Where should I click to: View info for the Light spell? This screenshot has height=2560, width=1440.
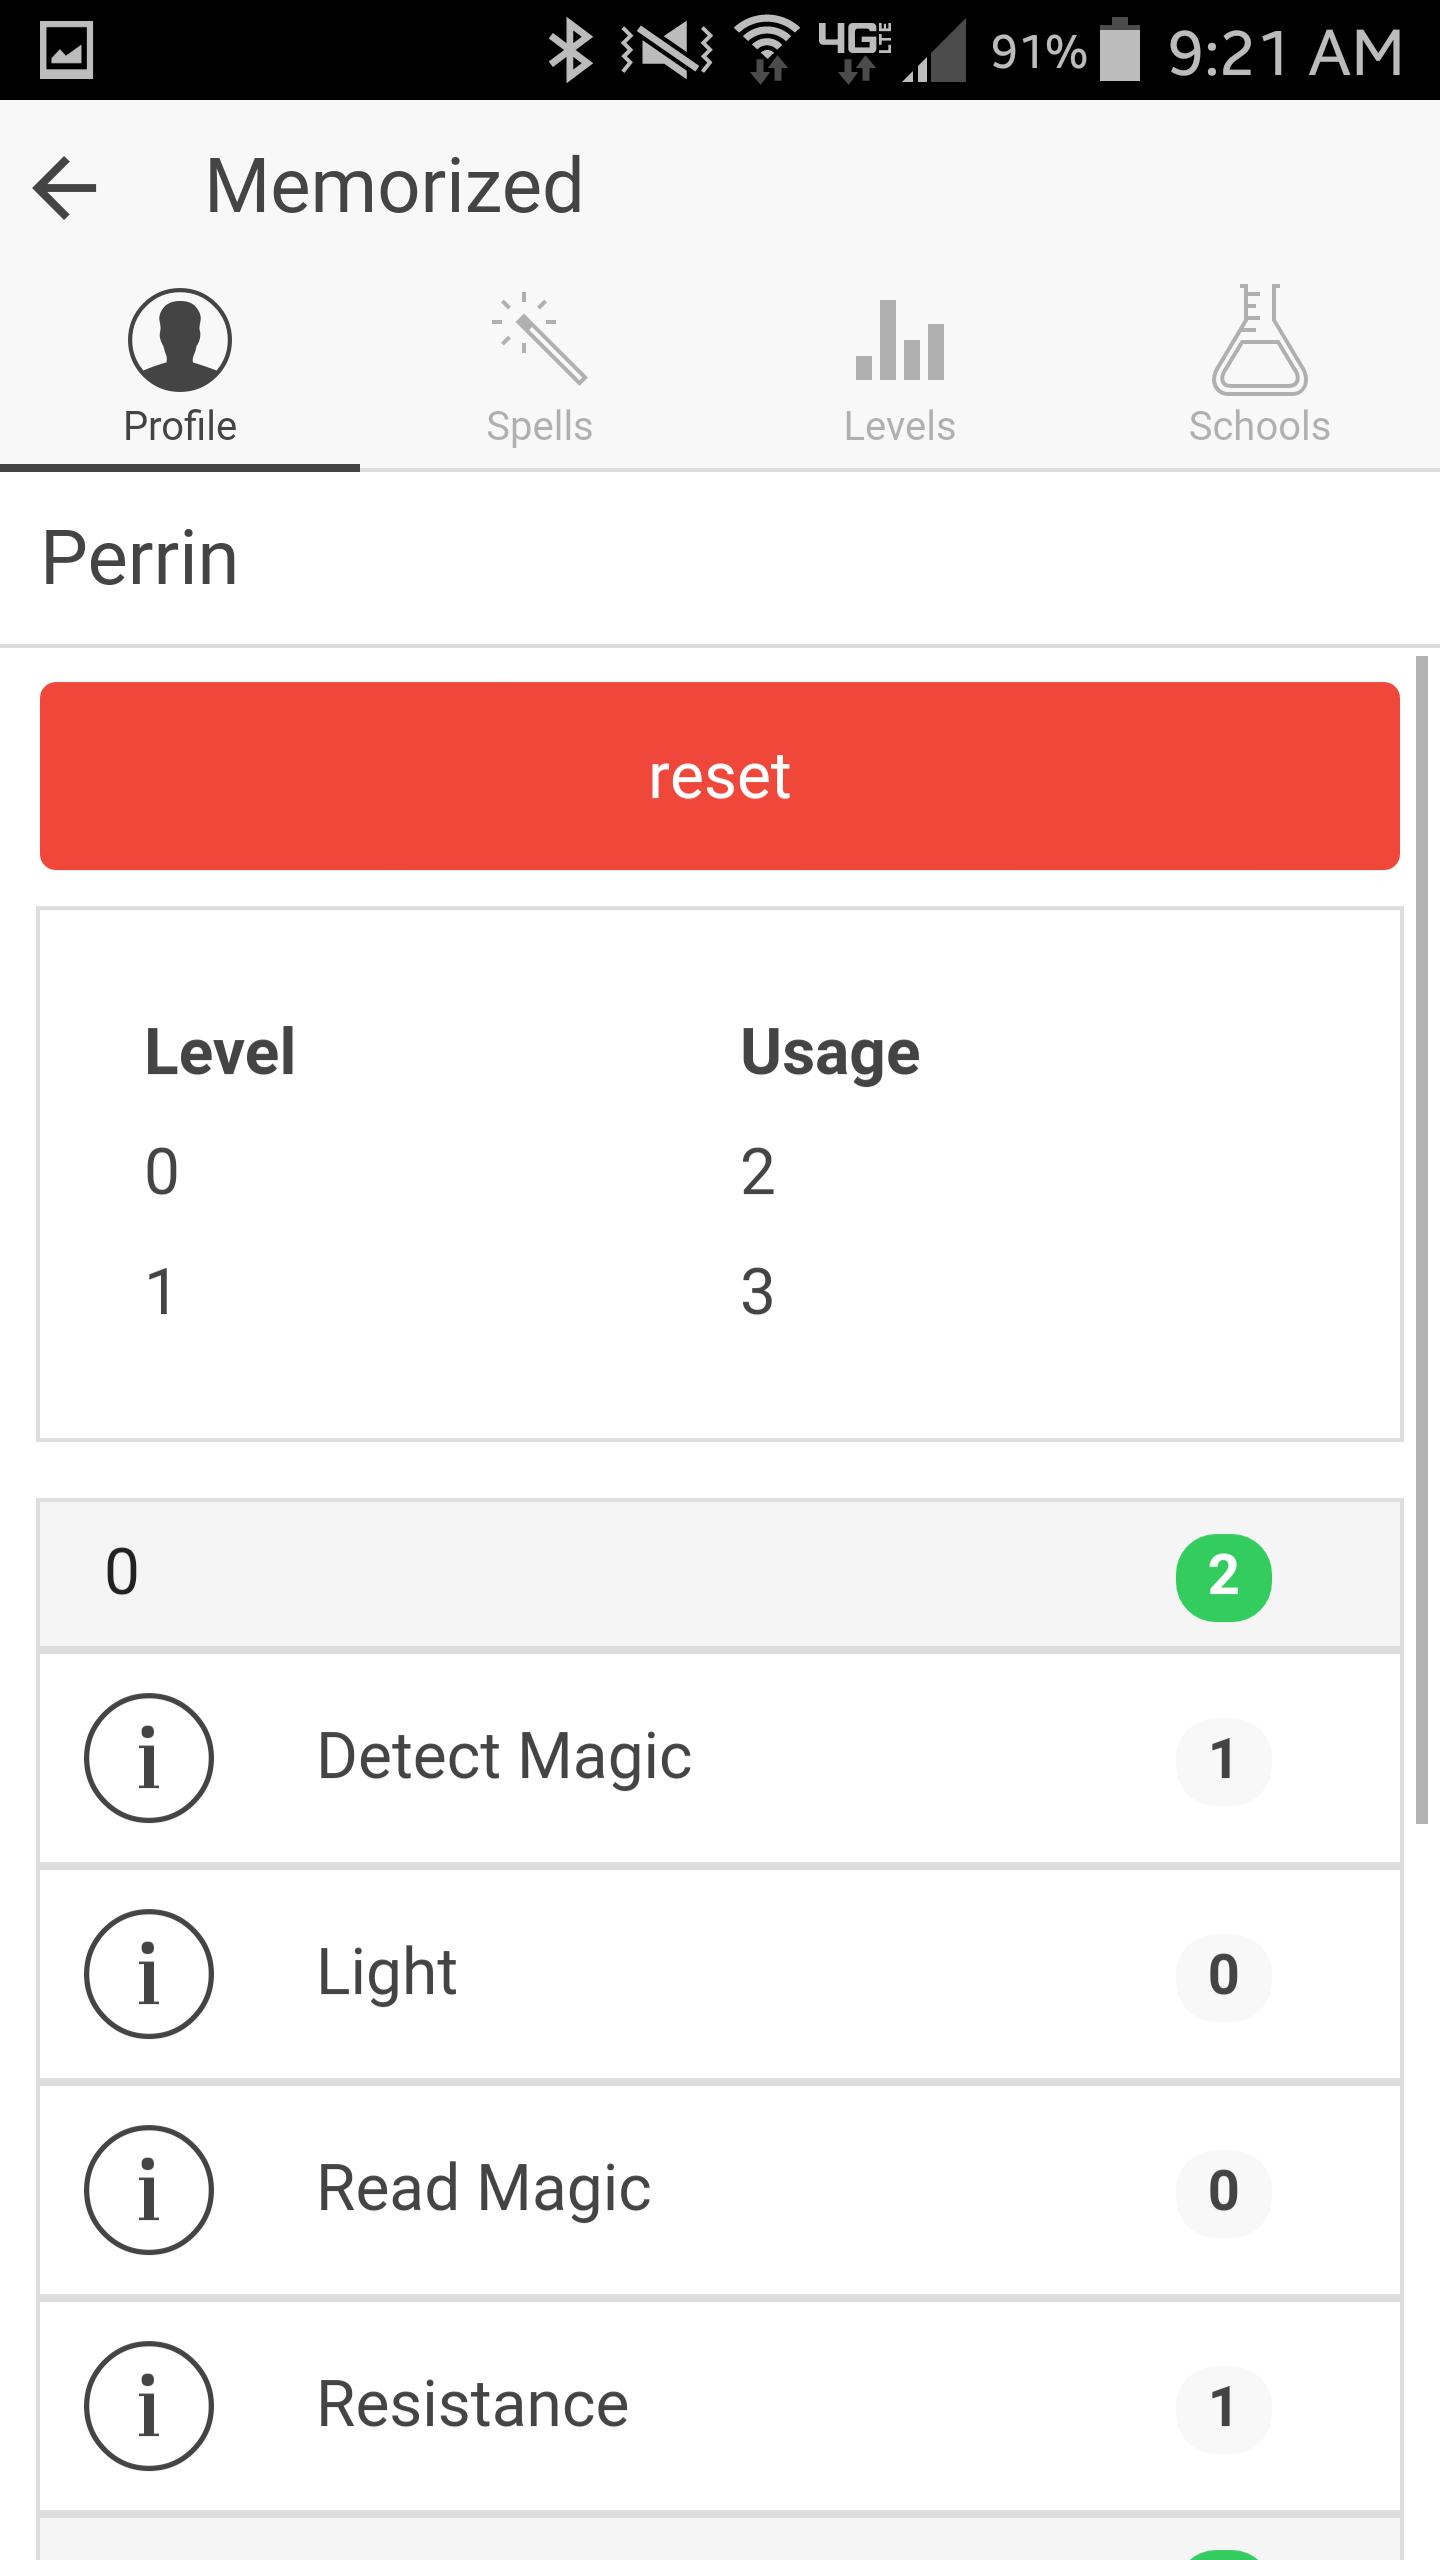click(150, 1975)
